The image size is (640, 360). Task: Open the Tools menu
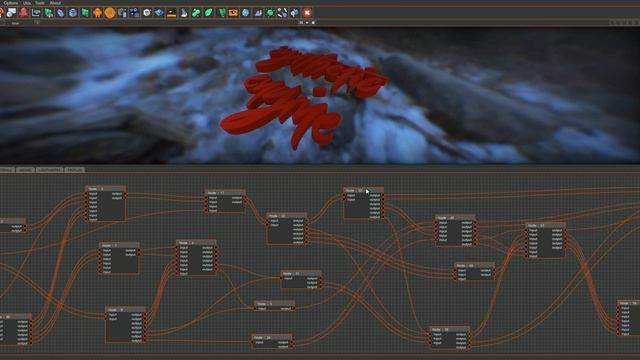[40, 2]
